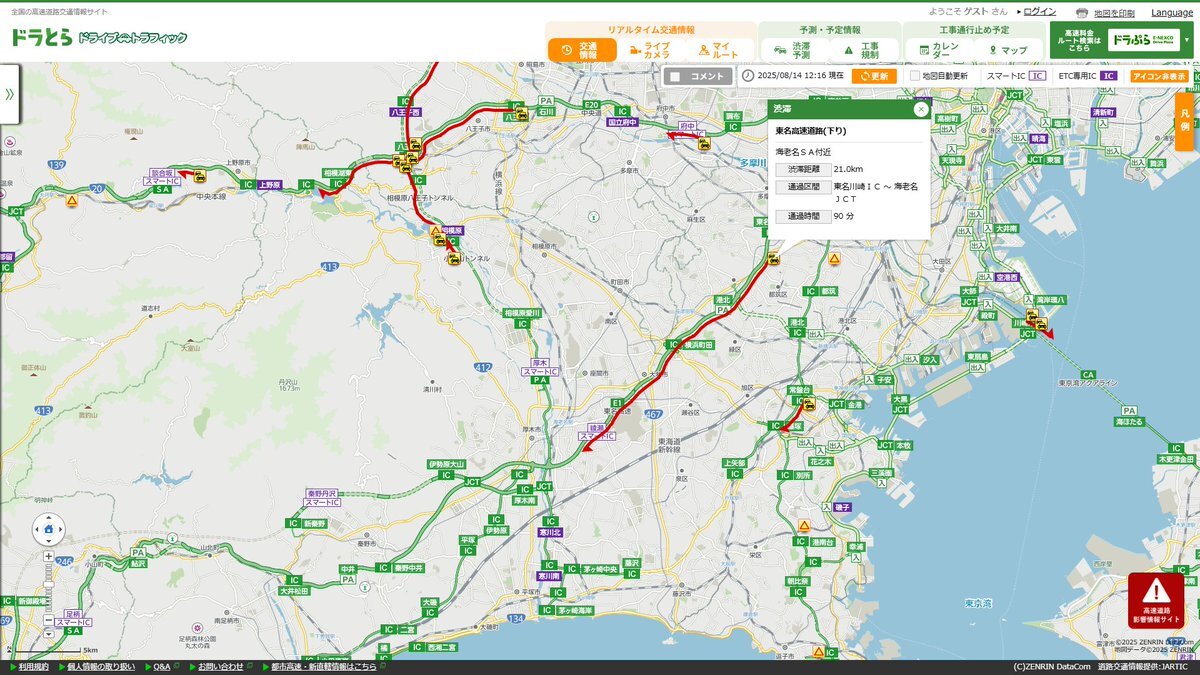
Task: Switch to the ライブカメラ tab
Action: (651, 50)
